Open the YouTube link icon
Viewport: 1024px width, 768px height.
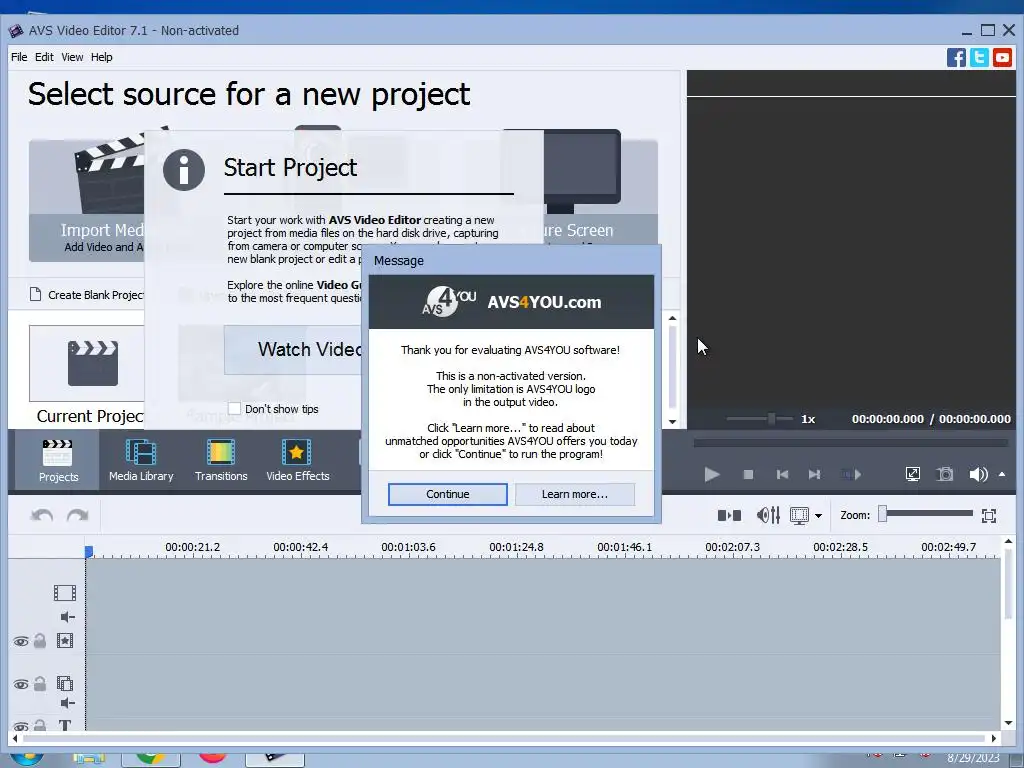pyautogui.click(x=1002, y=57)
